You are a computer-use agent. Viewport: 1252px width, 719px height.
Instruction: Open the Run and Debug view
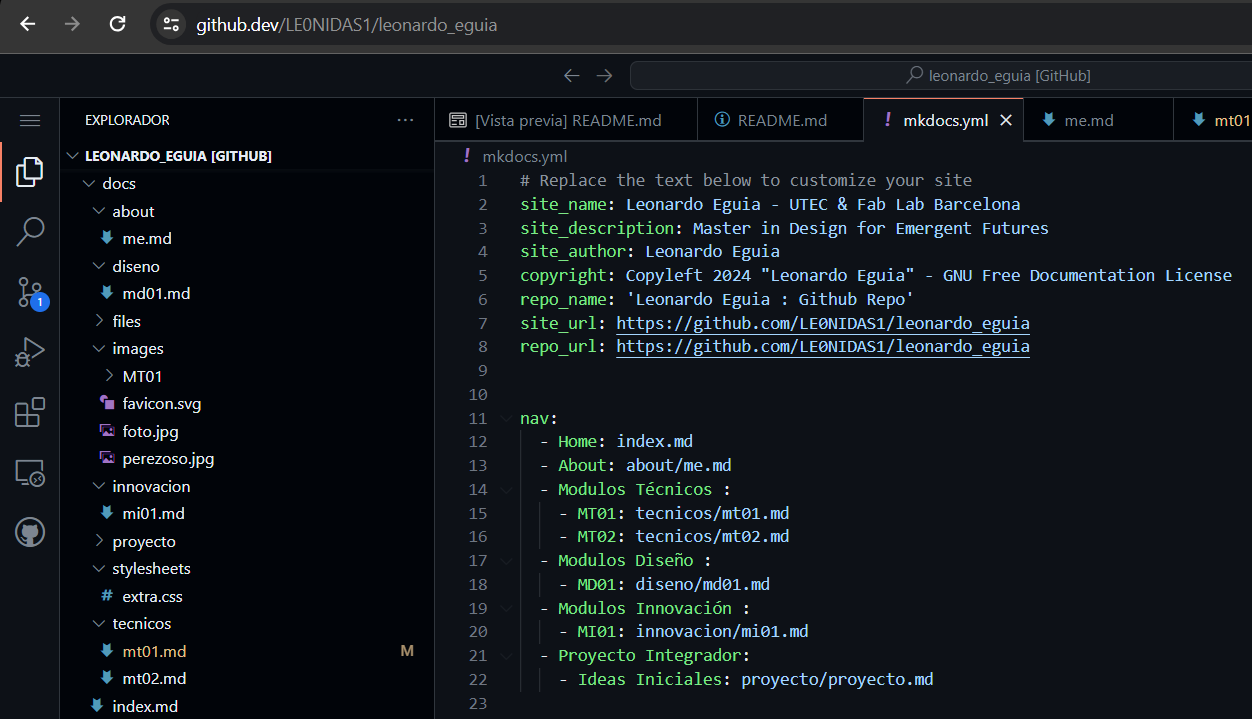(x=30, y=352)
